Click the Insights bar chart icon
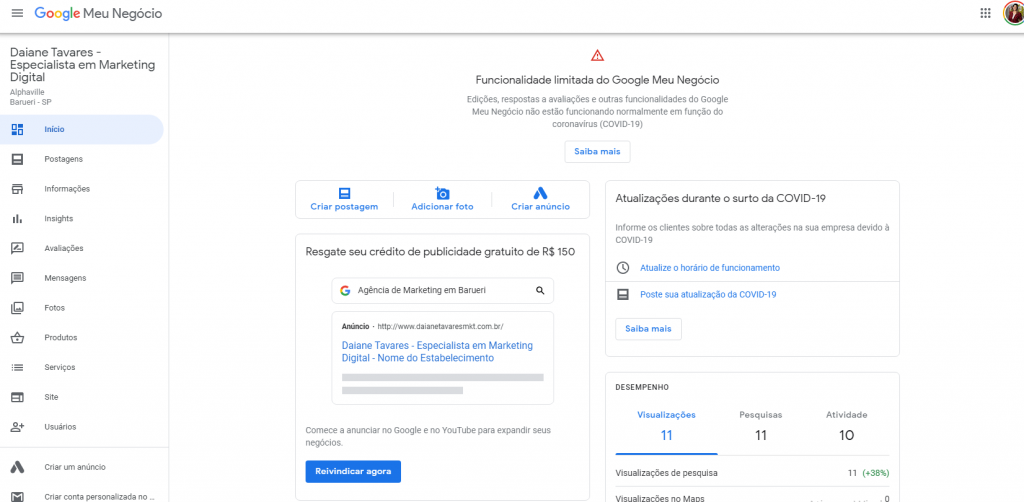1024x502 pixels. tap(18, 219)
